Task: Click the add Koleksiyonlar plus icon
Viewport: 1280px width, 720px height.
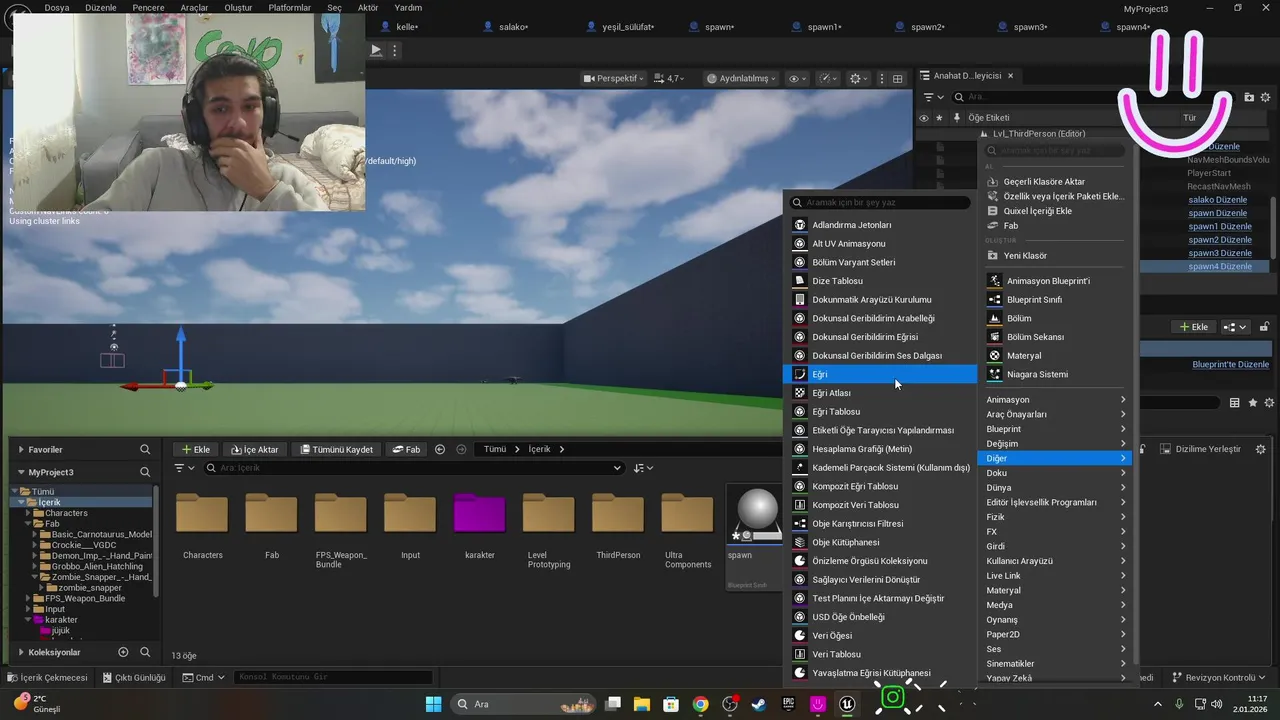Action: (124, 652)
